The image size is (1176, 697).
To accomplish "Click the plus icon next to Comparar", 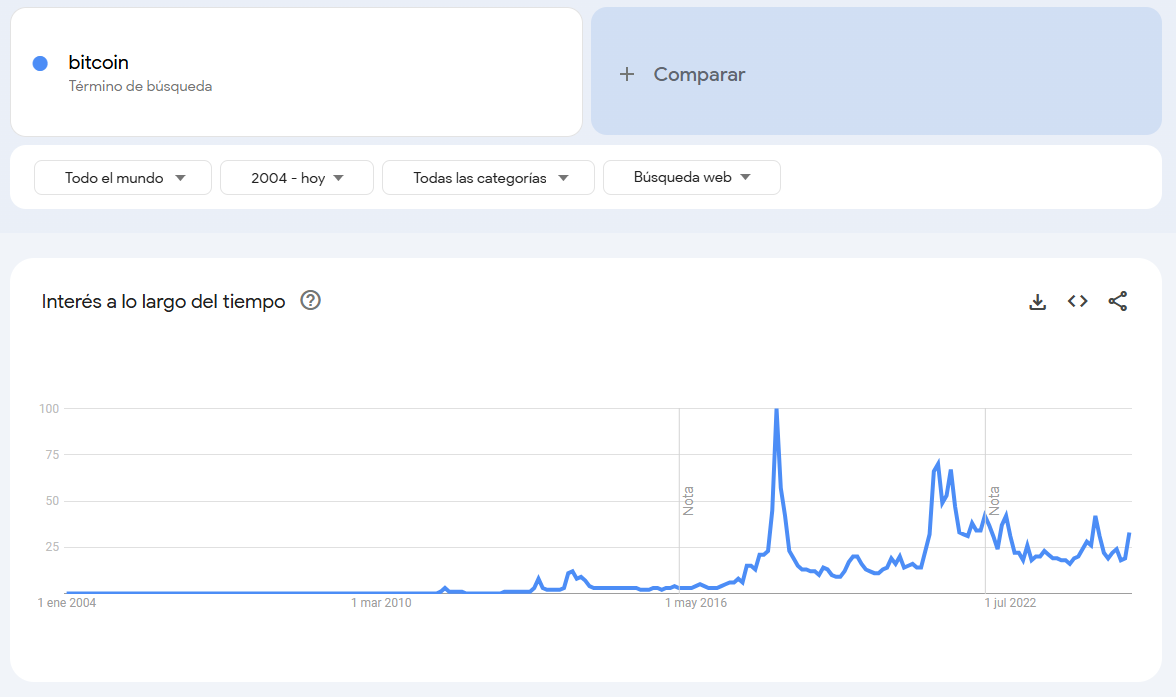I will [x=627, y=74].
